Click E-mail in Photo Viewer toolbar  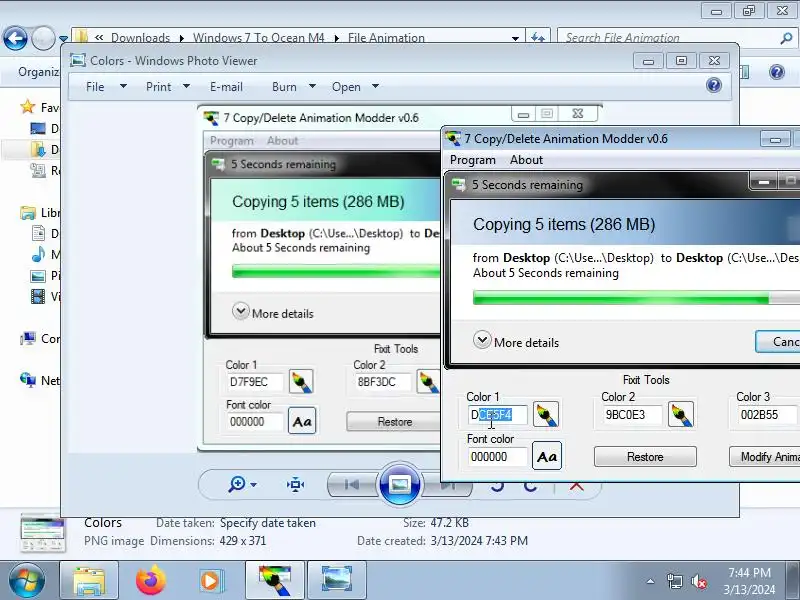pyautogui.click(x=226, y=87)
